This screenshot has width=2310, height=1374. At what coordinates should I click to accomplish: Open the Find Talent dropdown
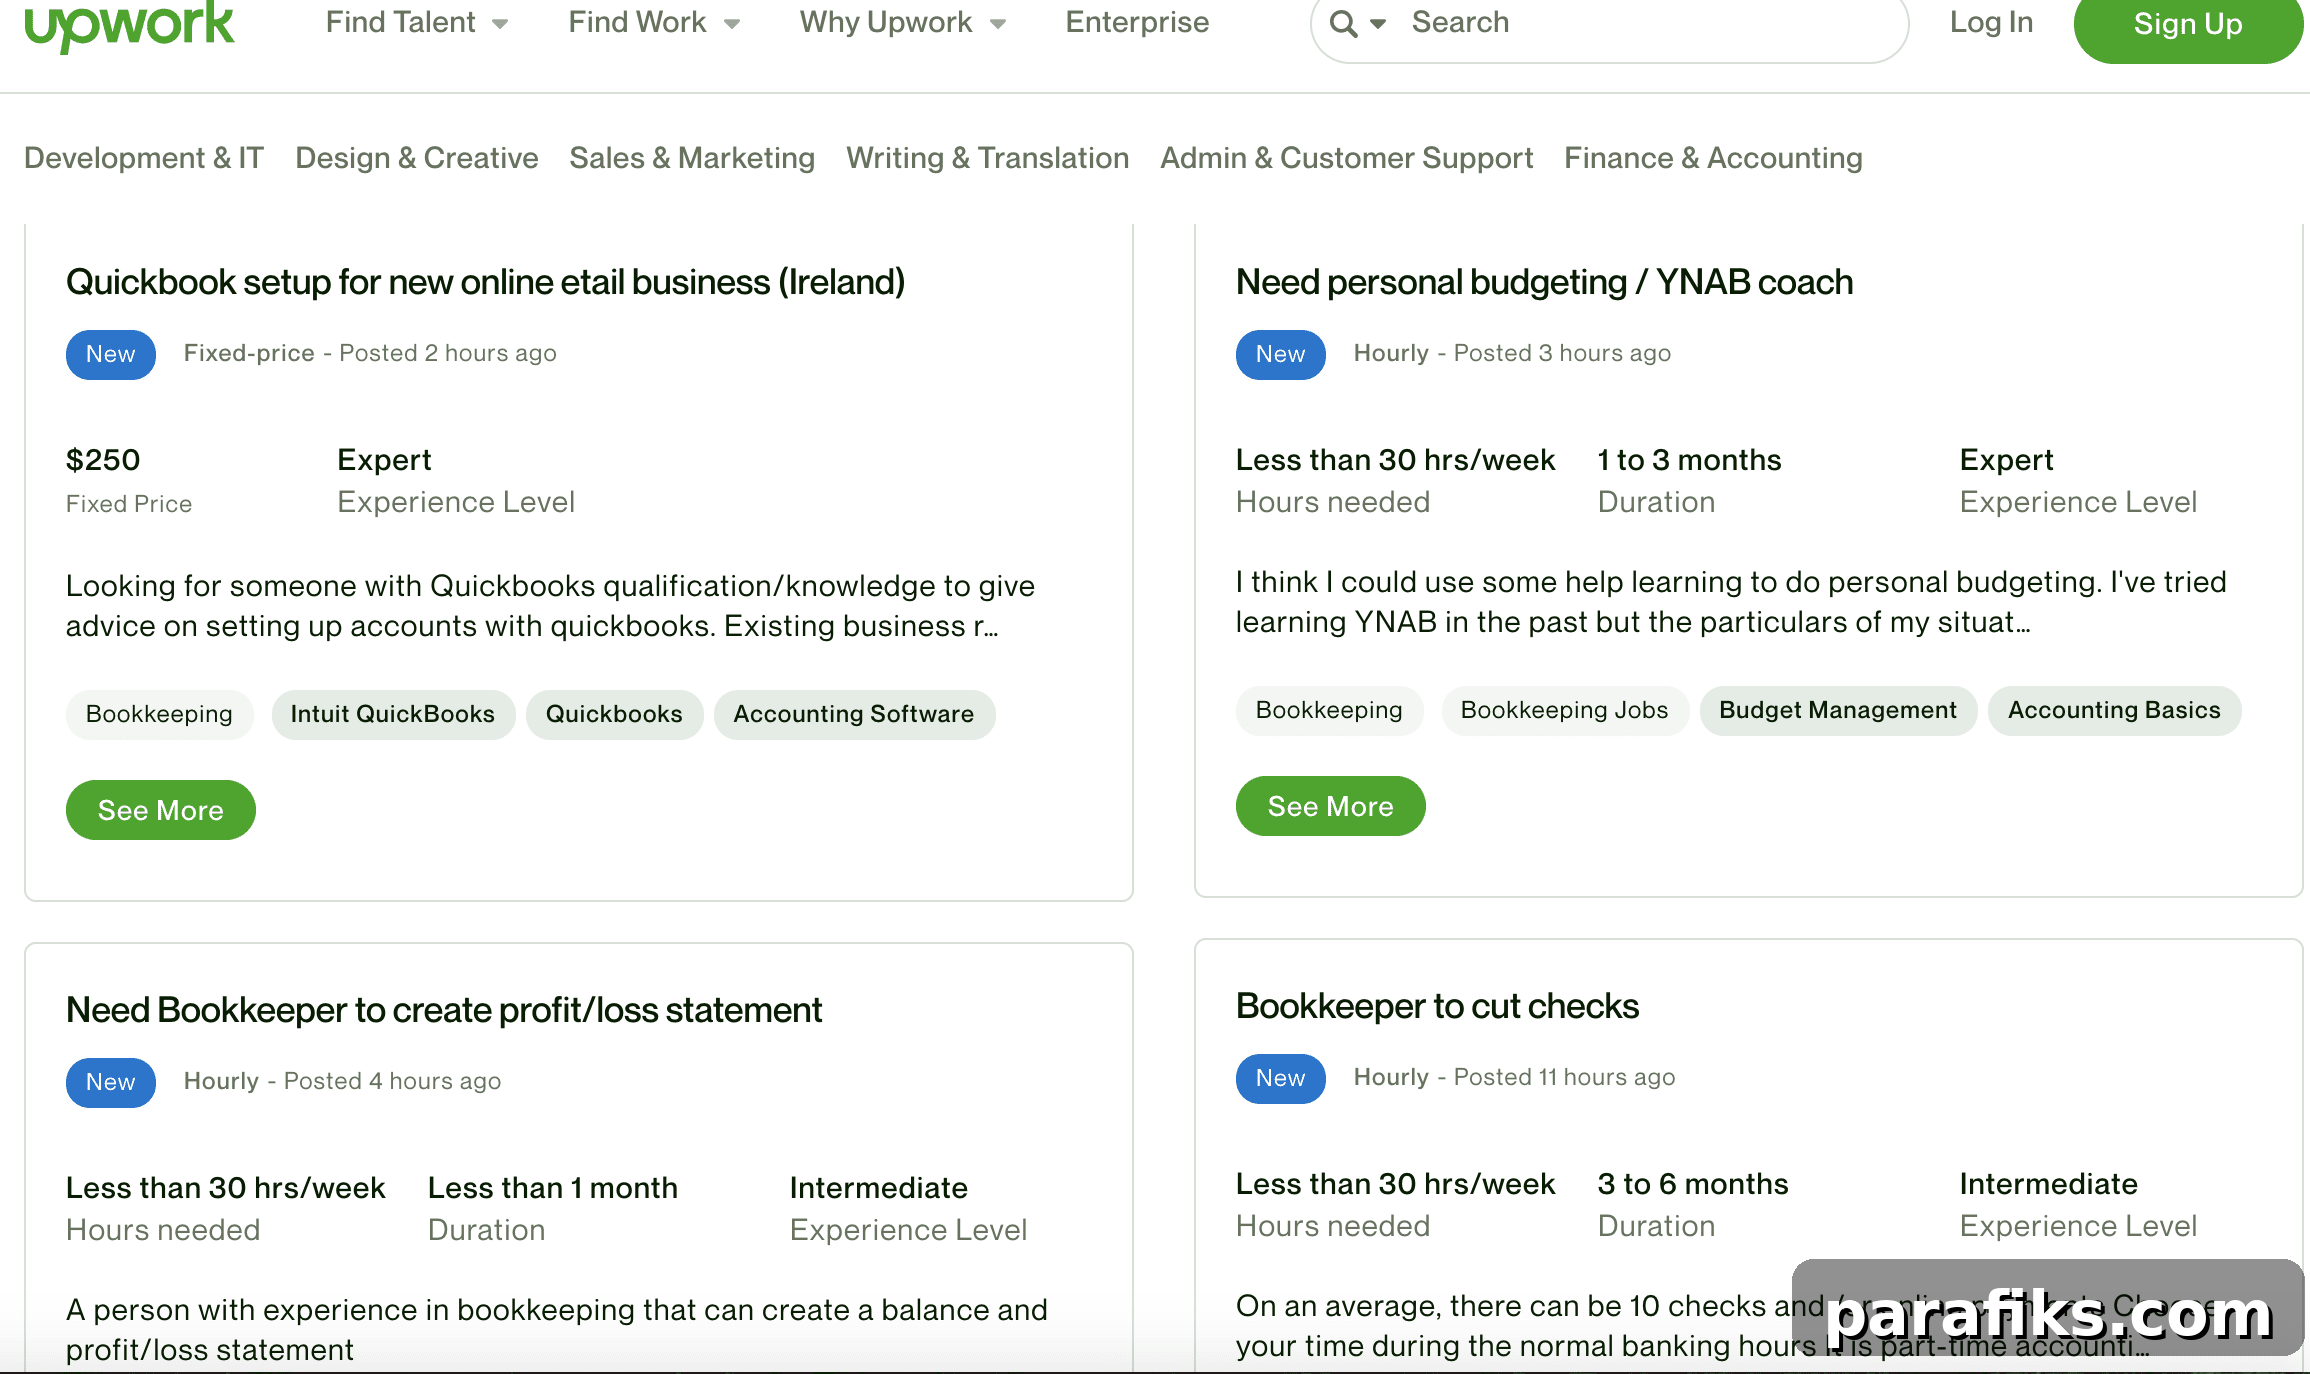point(417,22)
